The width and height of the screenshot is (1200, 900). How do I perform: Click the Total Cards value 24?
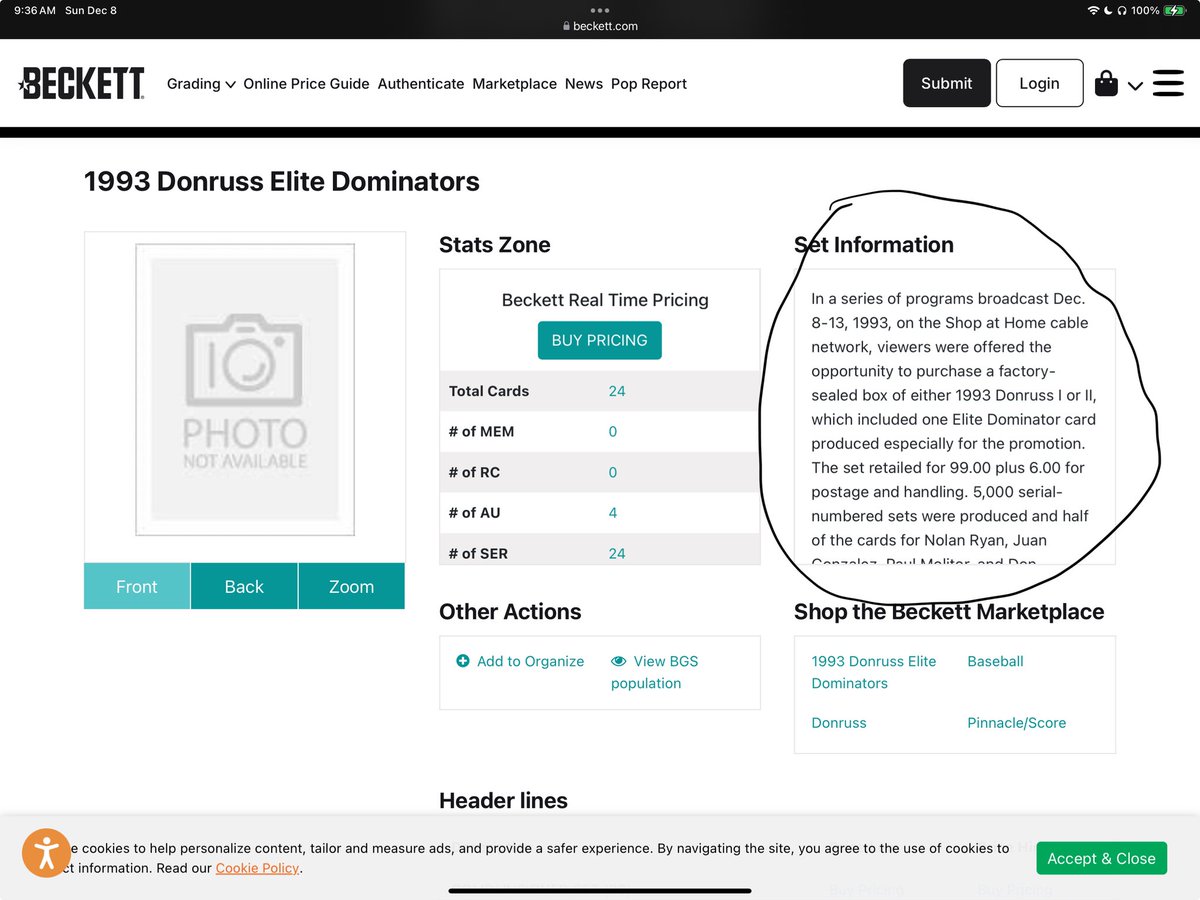pos(617,391)
